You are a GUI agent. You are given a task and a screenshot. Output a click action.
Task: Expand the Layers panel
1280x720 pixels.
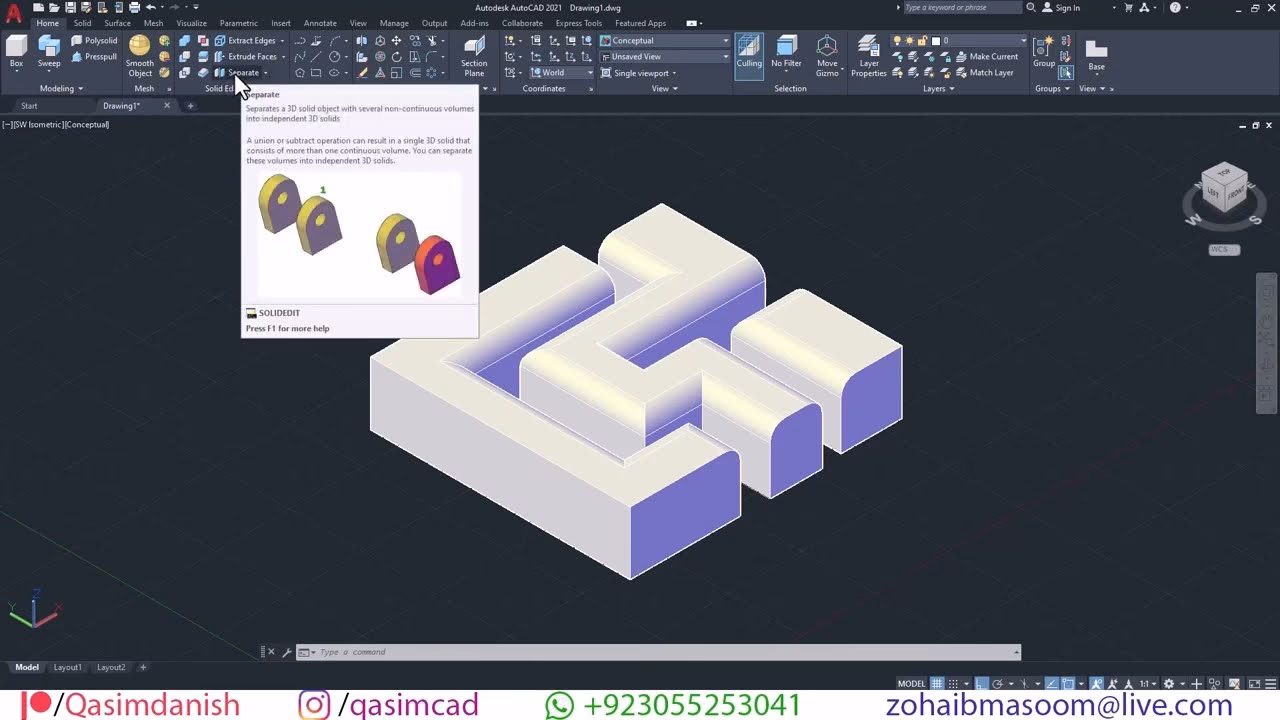(x=938, y=88)
